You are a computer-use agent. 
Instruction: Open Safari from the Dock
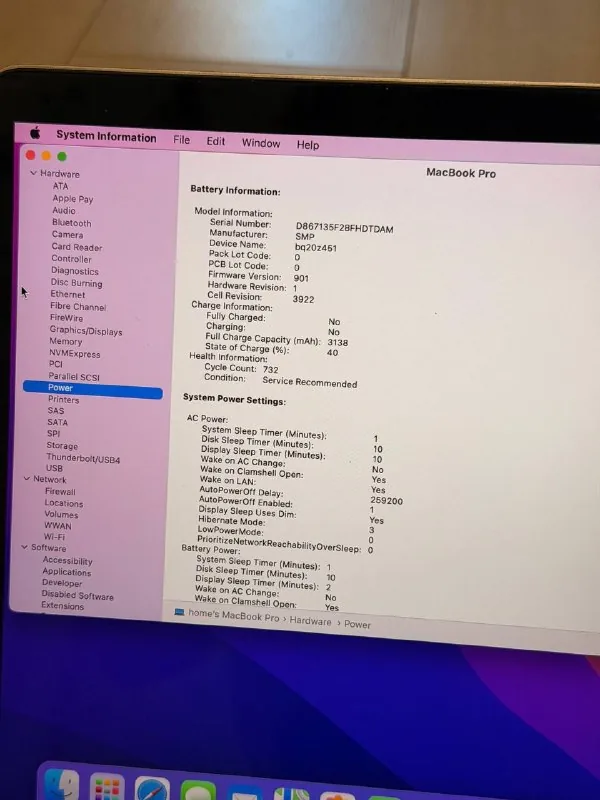coord(152,789)
